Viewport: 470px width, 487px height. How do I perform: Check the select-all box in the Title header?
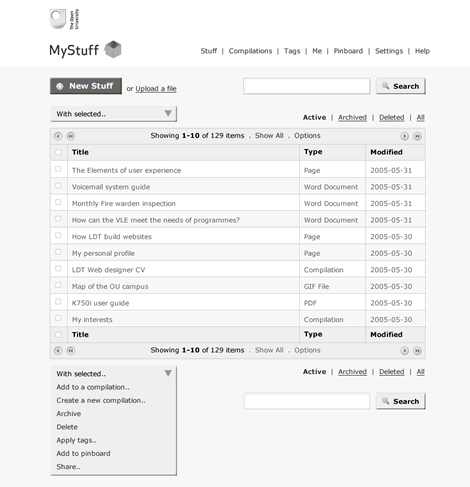pos(58,152)
